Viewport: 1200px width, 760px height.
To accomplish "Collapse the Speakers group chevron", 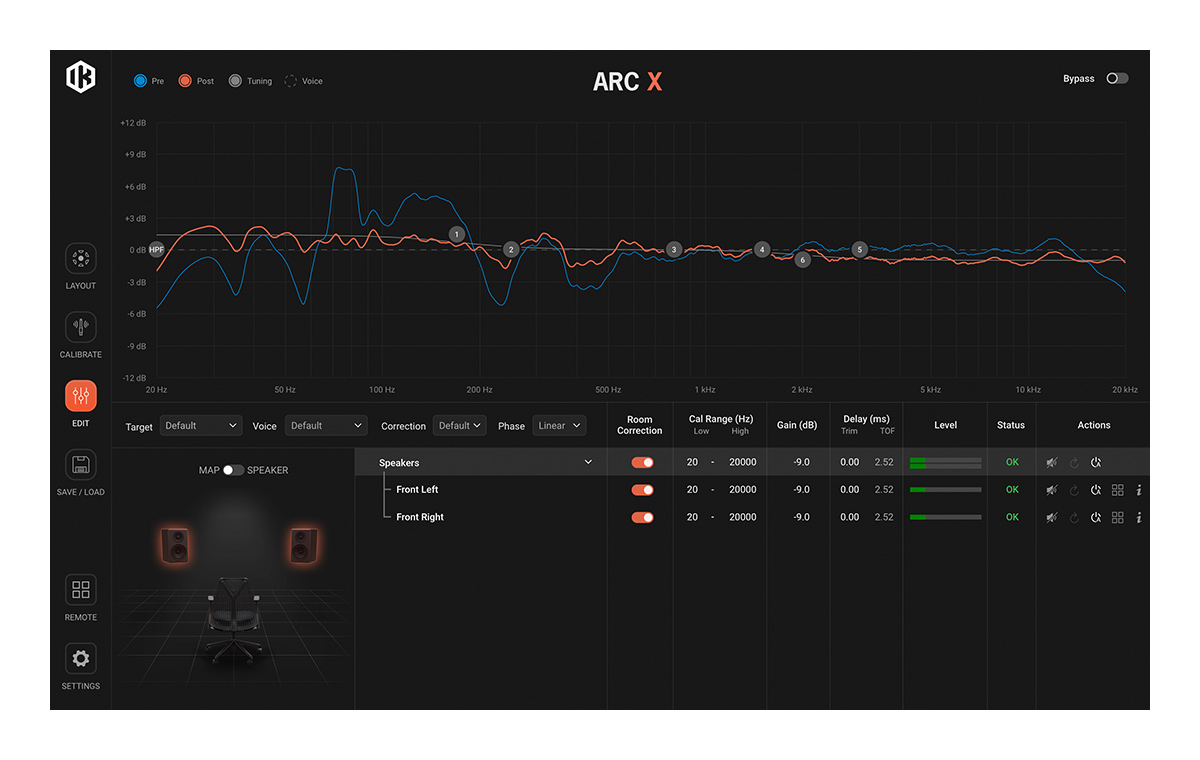I will (588, 463).
